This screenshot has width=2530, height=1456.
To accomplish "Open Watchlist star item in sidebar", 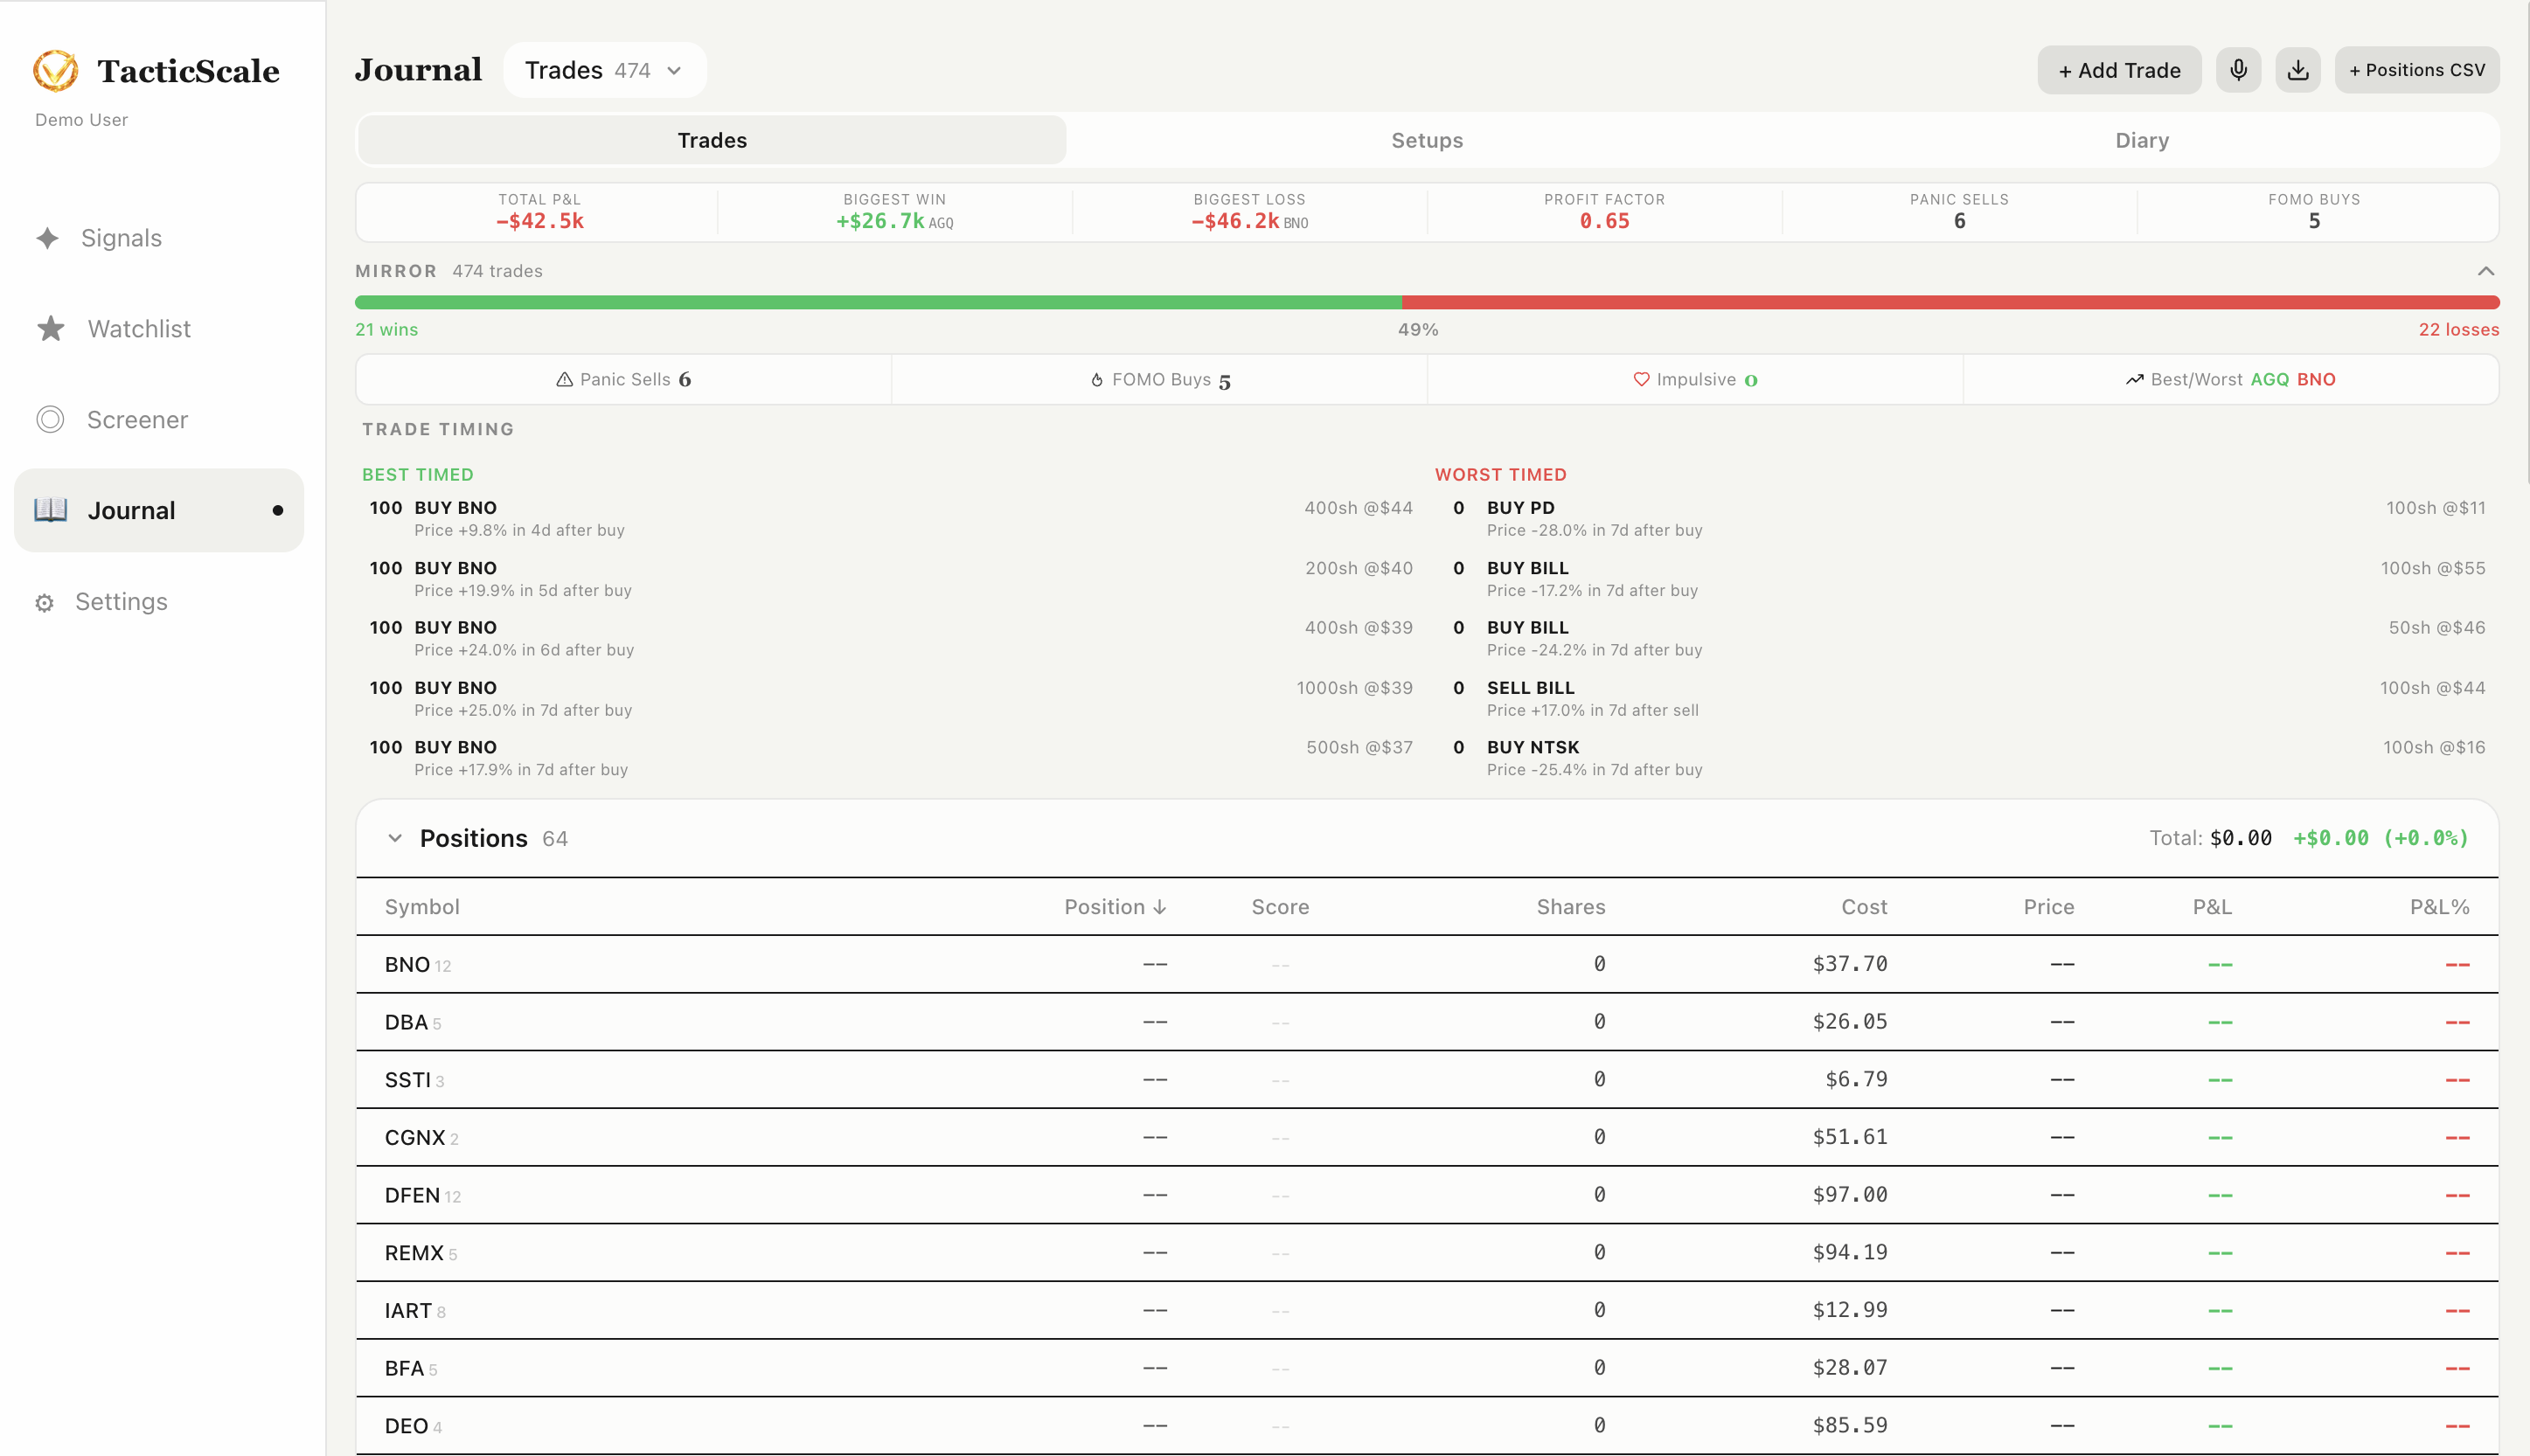I will coord(138,329).
